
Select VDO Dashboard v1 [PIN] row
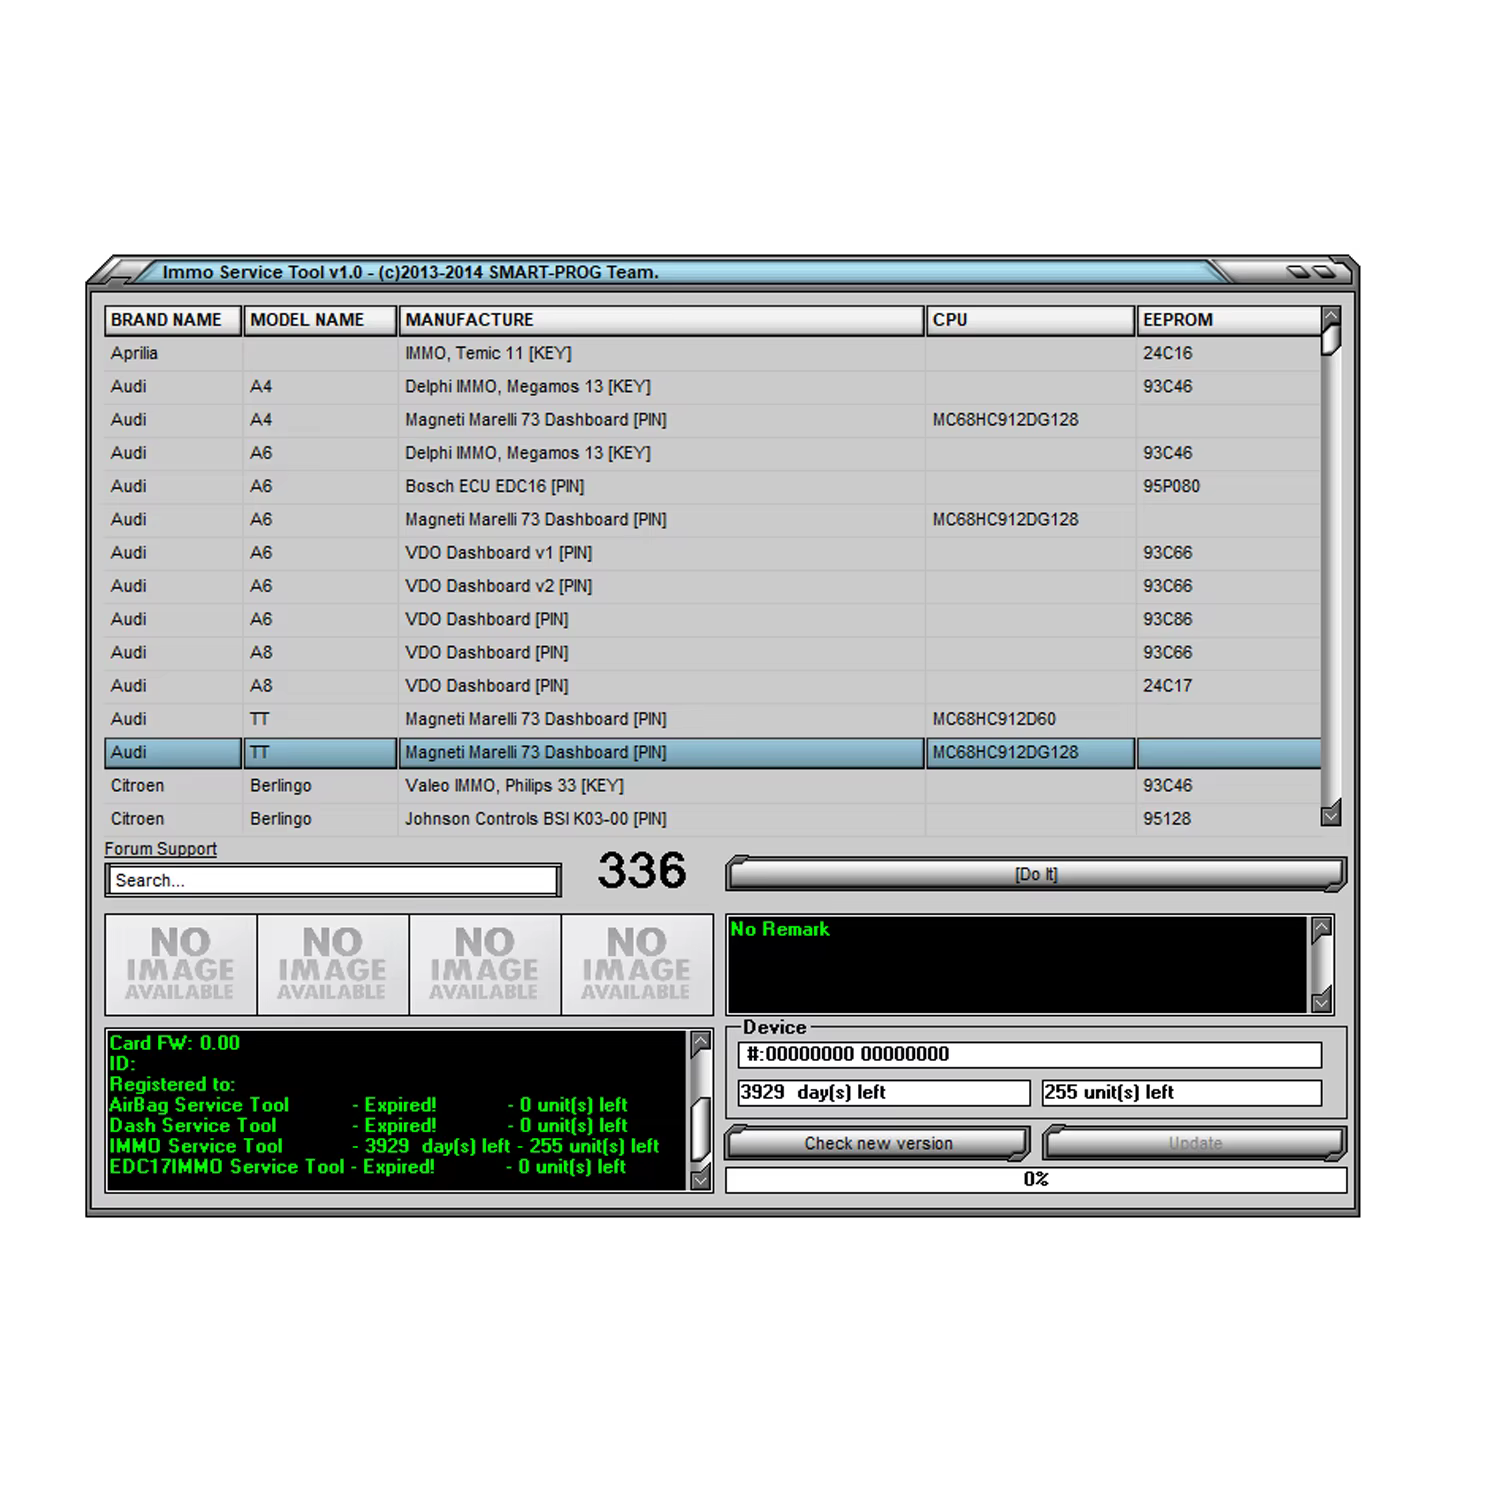[712, 553]
